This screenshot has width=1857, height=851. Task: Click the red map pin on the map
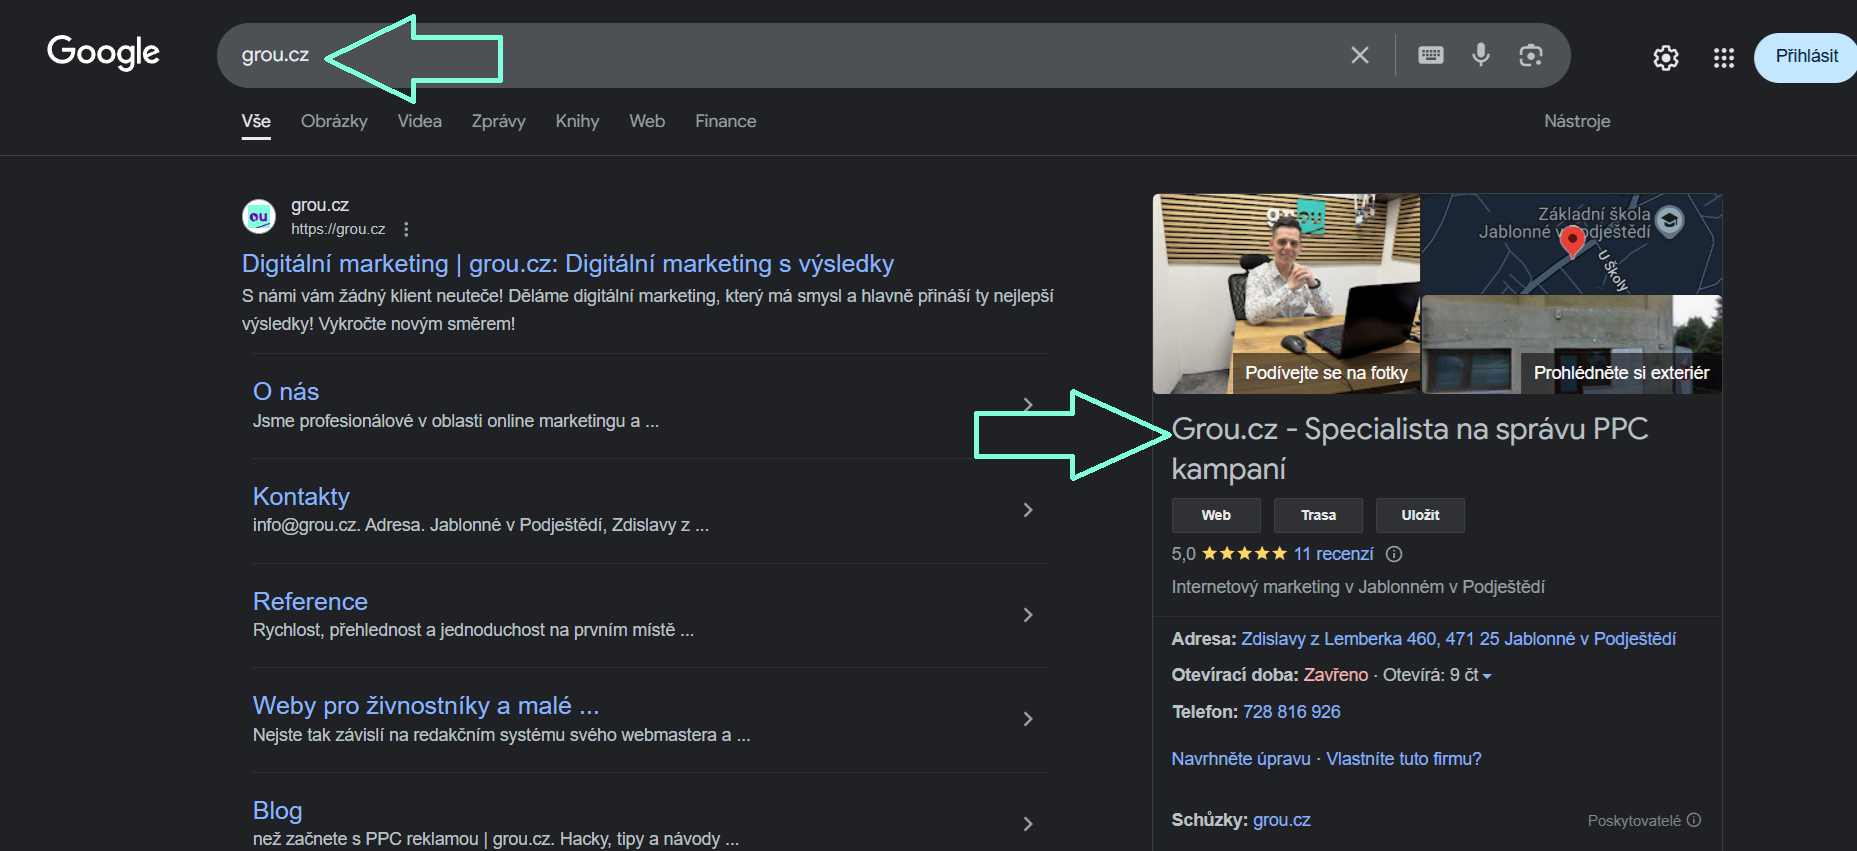[1572, 242]
